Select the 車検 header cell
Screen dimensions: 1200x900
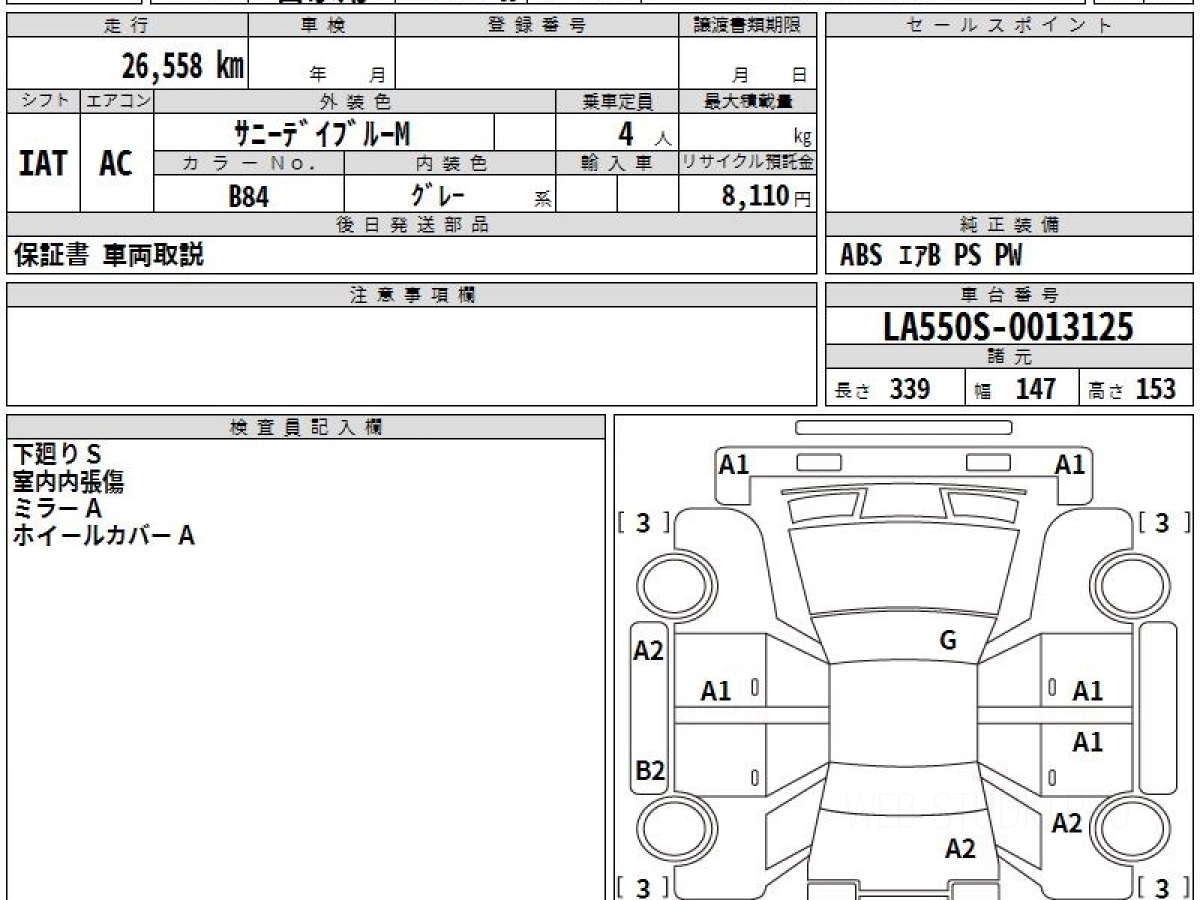coord(322,27)
